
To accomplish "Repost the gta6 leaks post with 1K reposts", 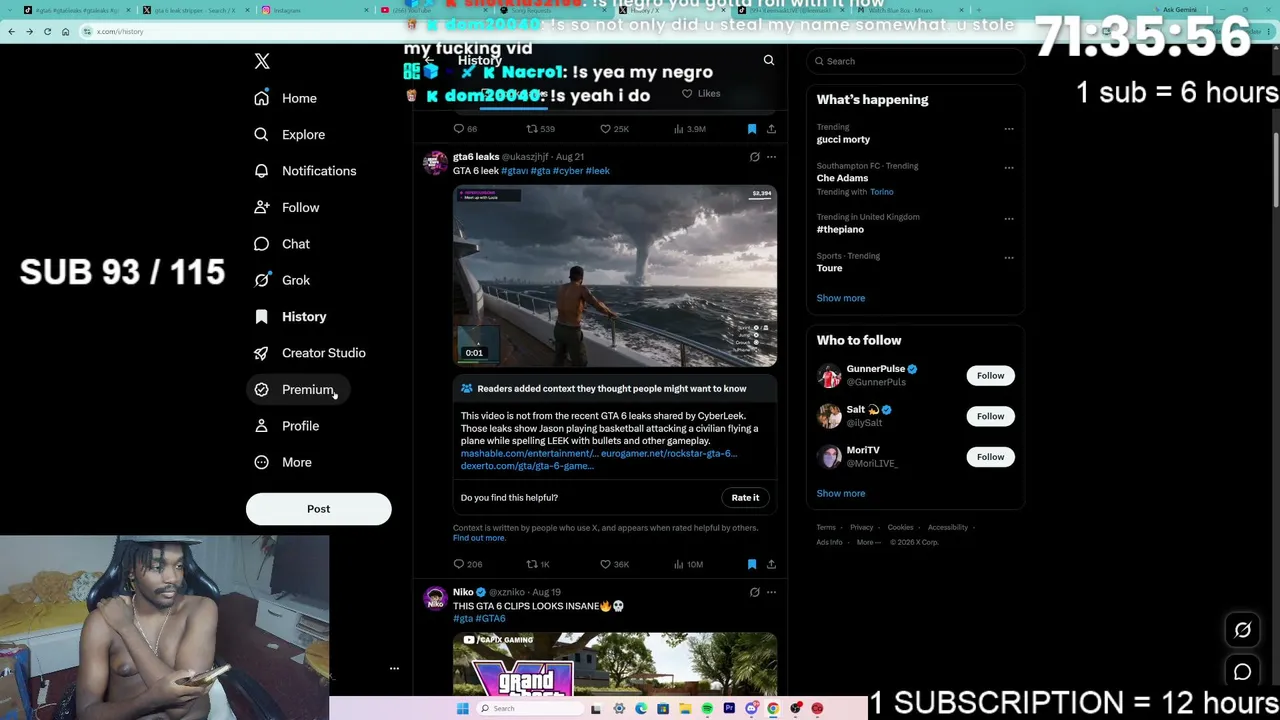I will coord(538,564).
